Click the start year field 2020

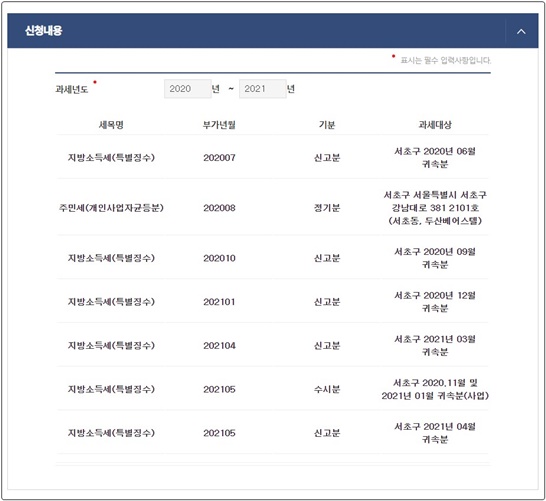click(x=188, y=89)
